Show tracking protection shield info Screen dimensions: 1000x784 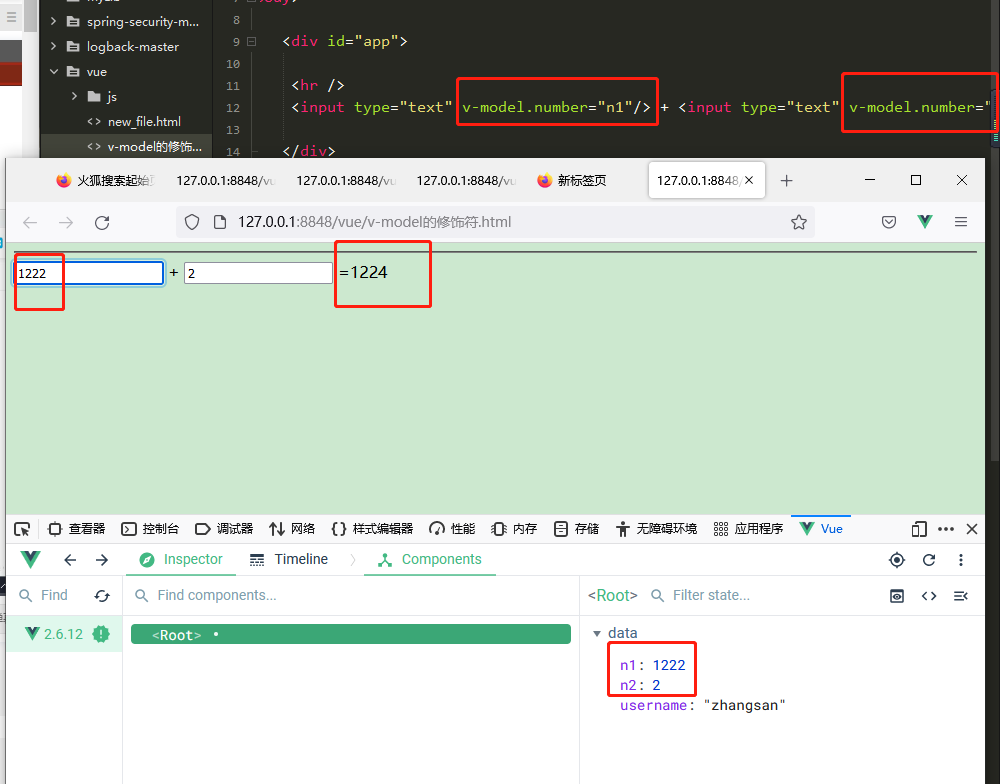click(192, 222)
